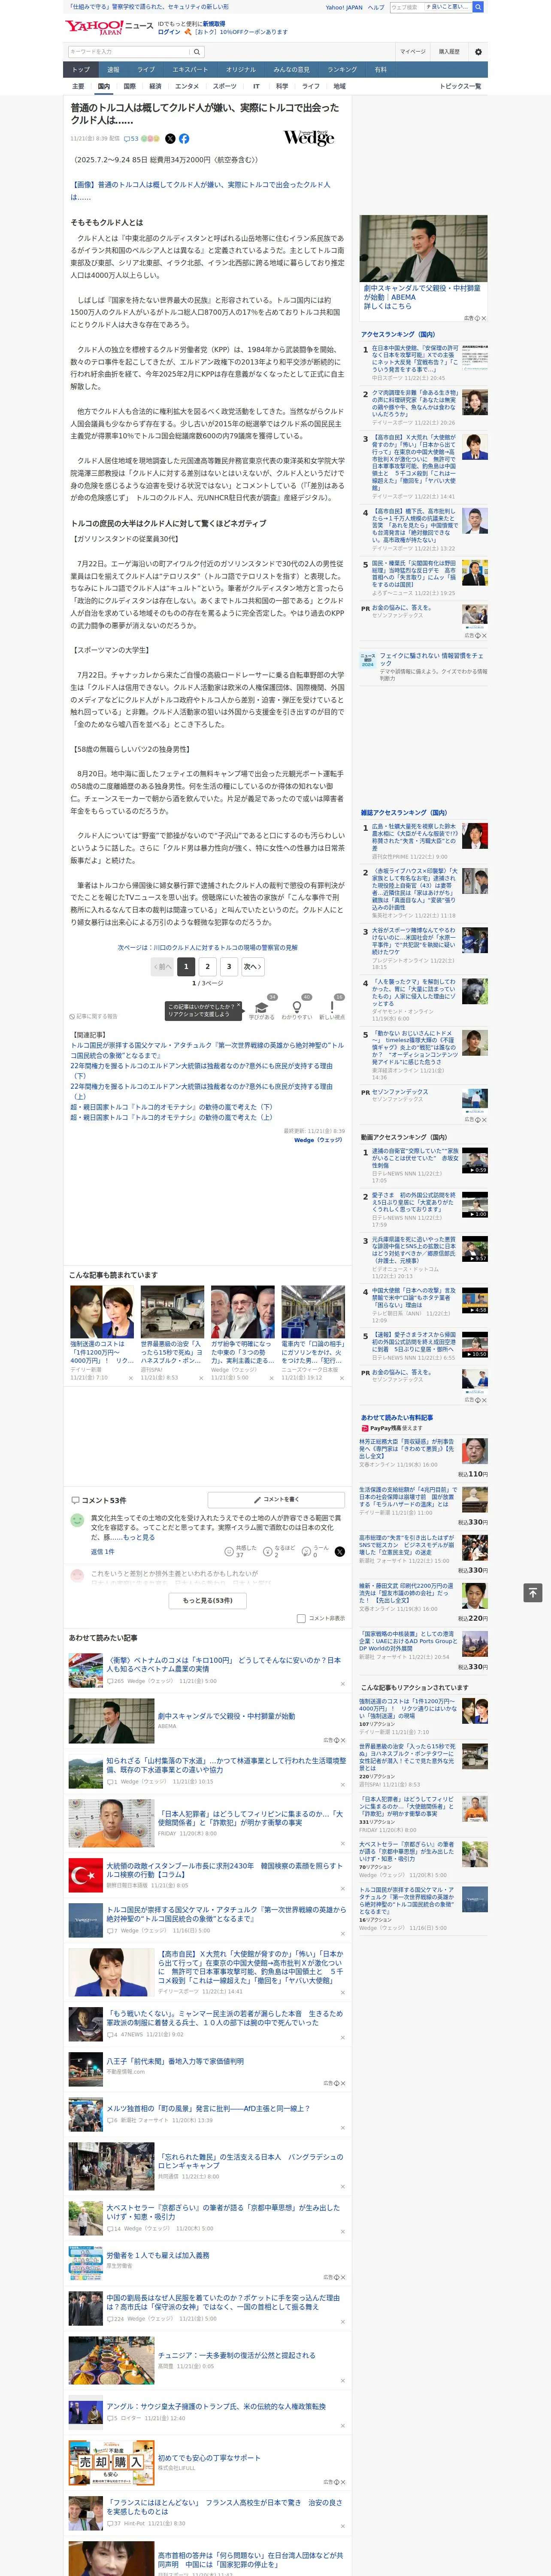The height and width of the screenshot is (2576, 551).
Task: Click the top-right web search blue button
Action: point(478,7)
